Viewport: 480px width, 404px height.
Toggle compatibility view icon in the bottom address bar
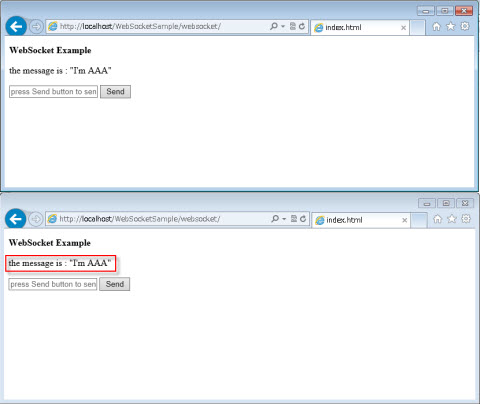(x=294, y=219)
